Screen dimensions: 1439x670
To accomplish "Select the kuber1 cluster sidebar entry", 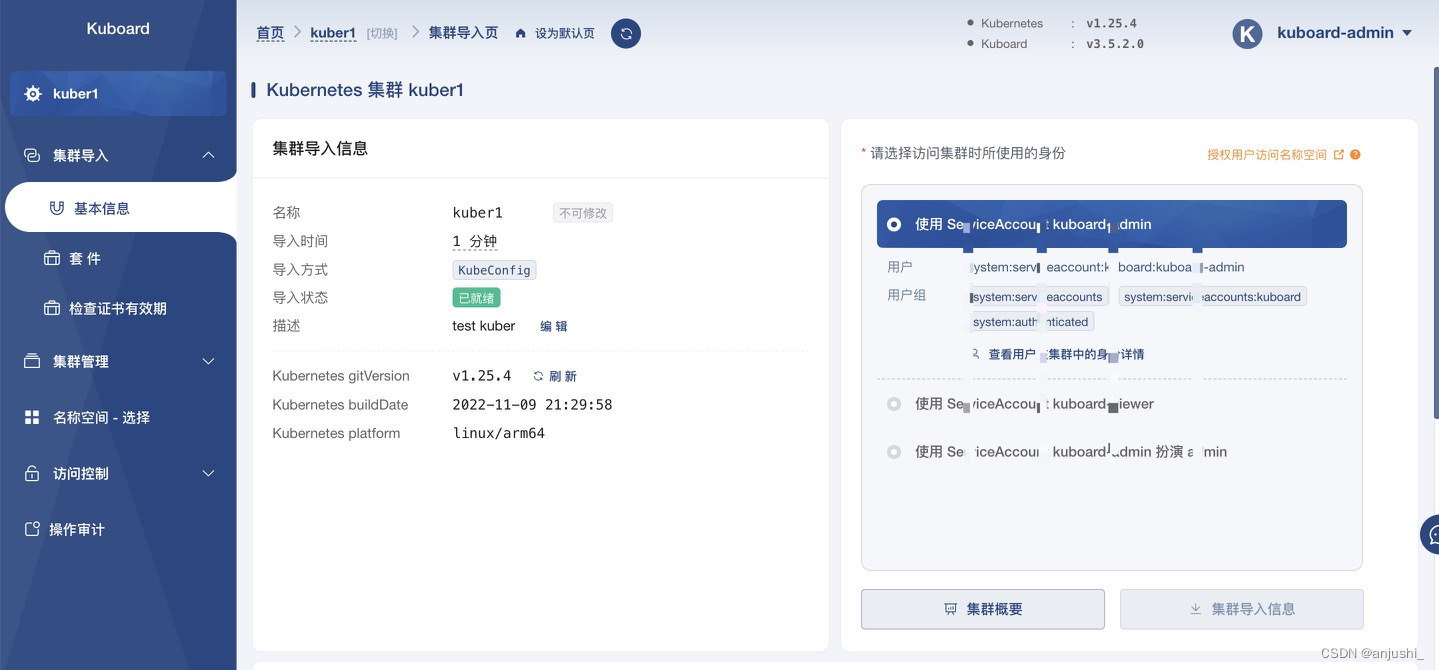I will click(x=118, y=94).
